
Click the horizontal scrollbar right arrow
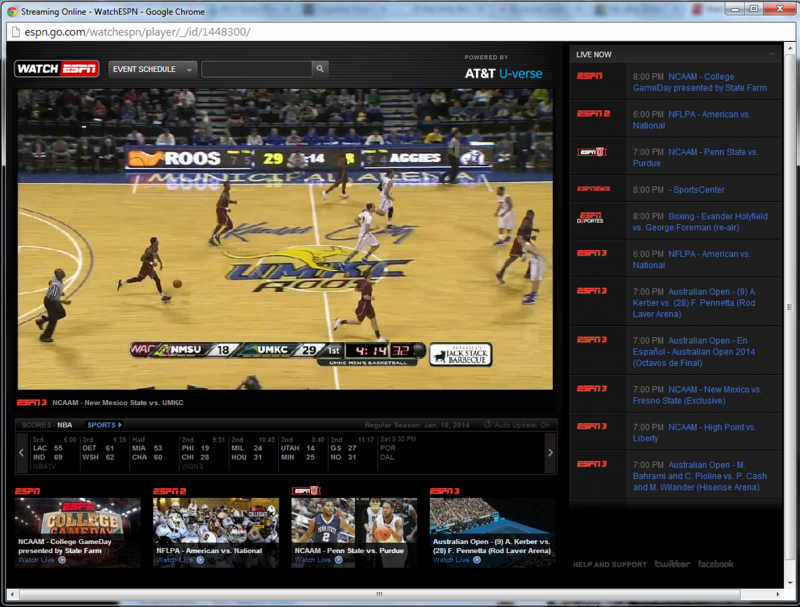pyautogui.click(x=778, y=594)
